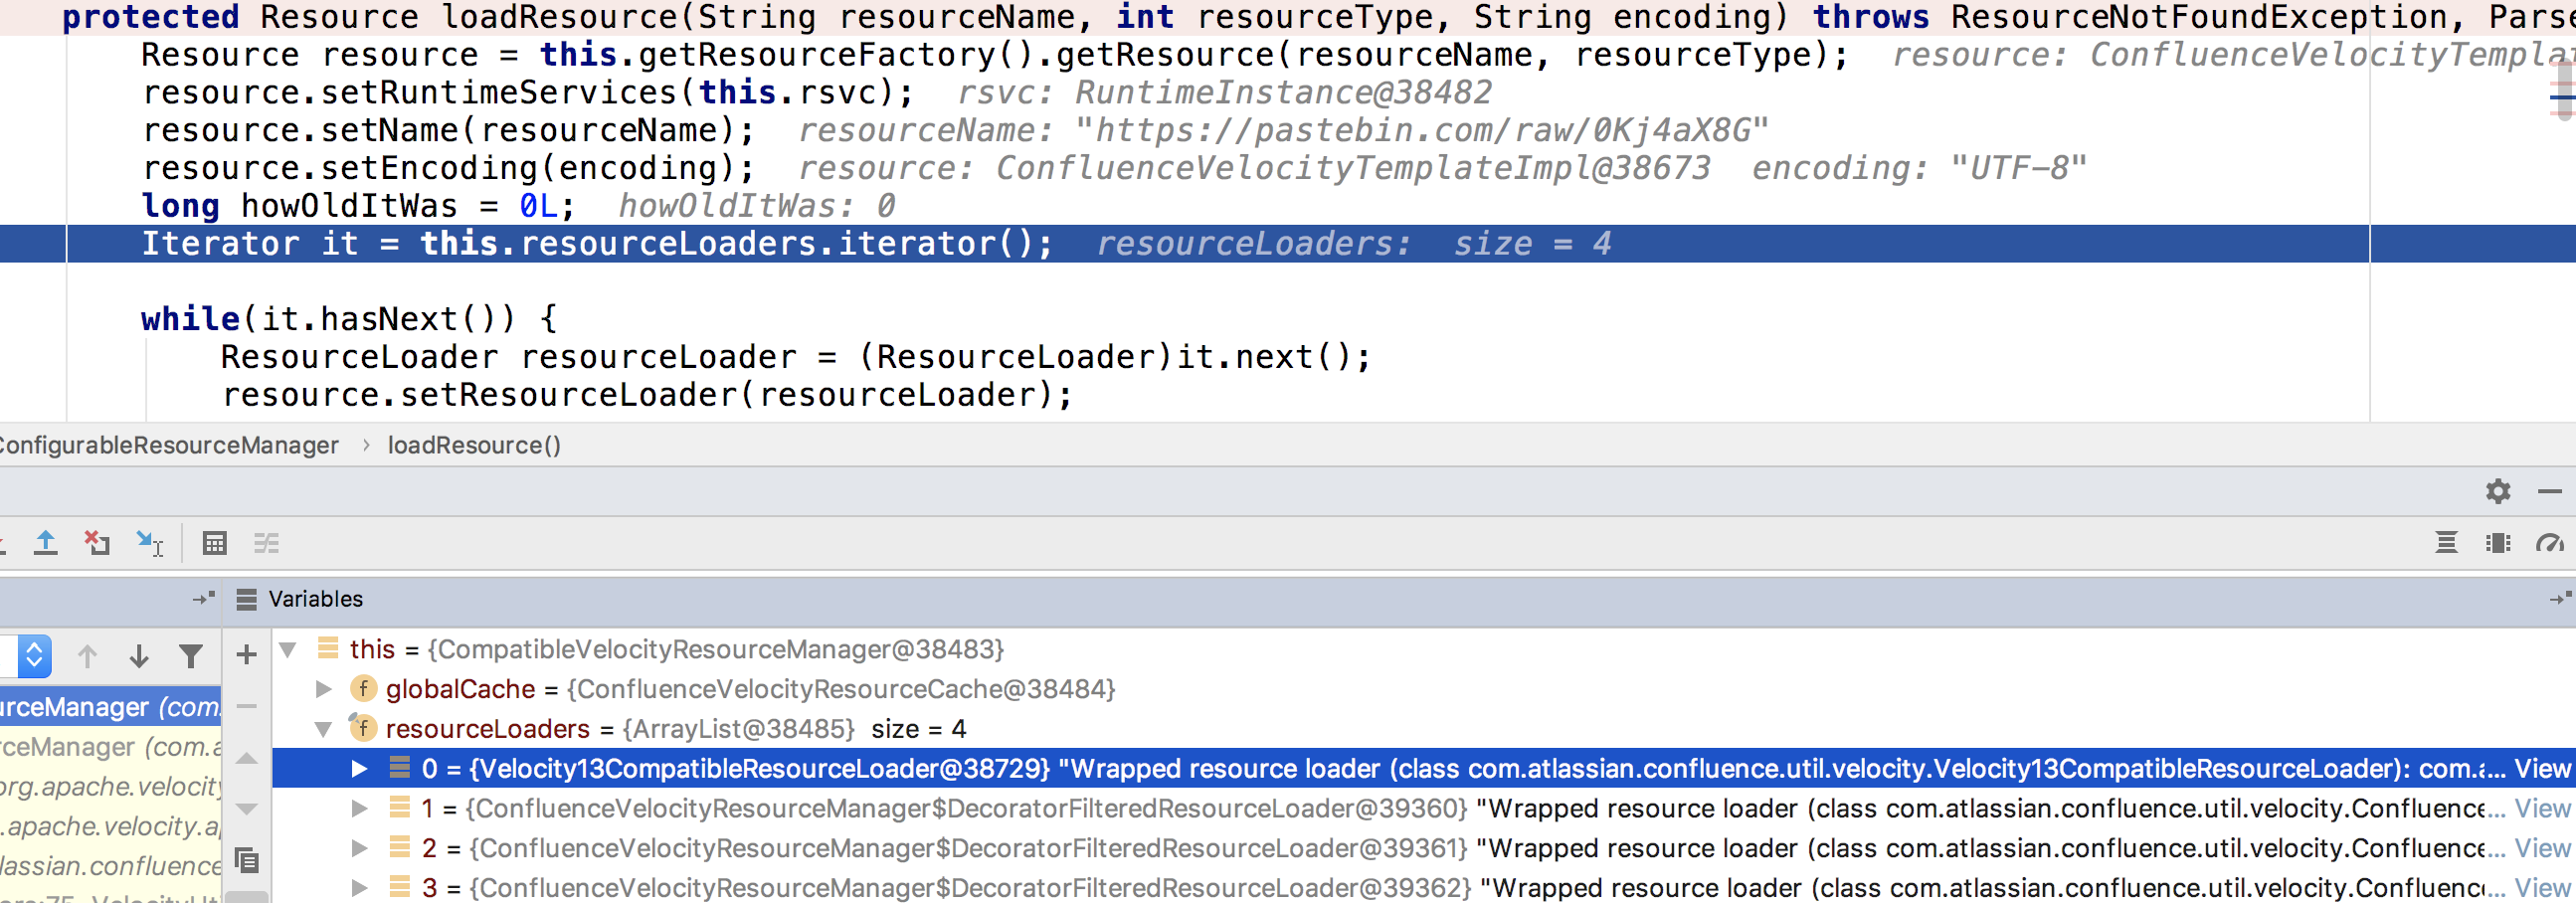Click 'resource.setRuntimeServices(this.rsvc);' code
This screenshot has width=2576, height=903.
(x=528, y=92)
